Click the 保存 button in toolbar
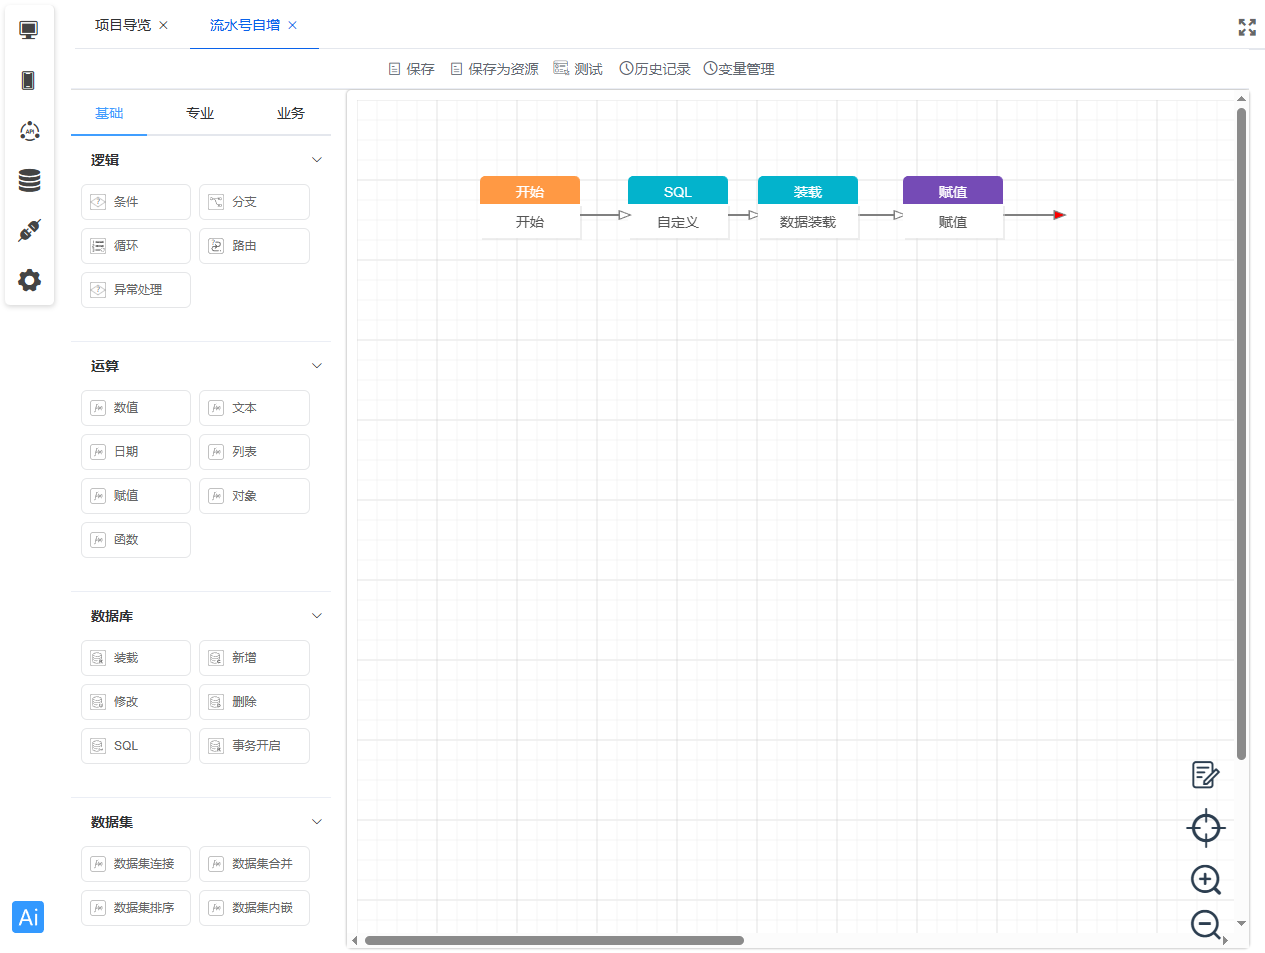Image resolution: width=1265 pixels, height=953 pixels. [x=412, y=69]
